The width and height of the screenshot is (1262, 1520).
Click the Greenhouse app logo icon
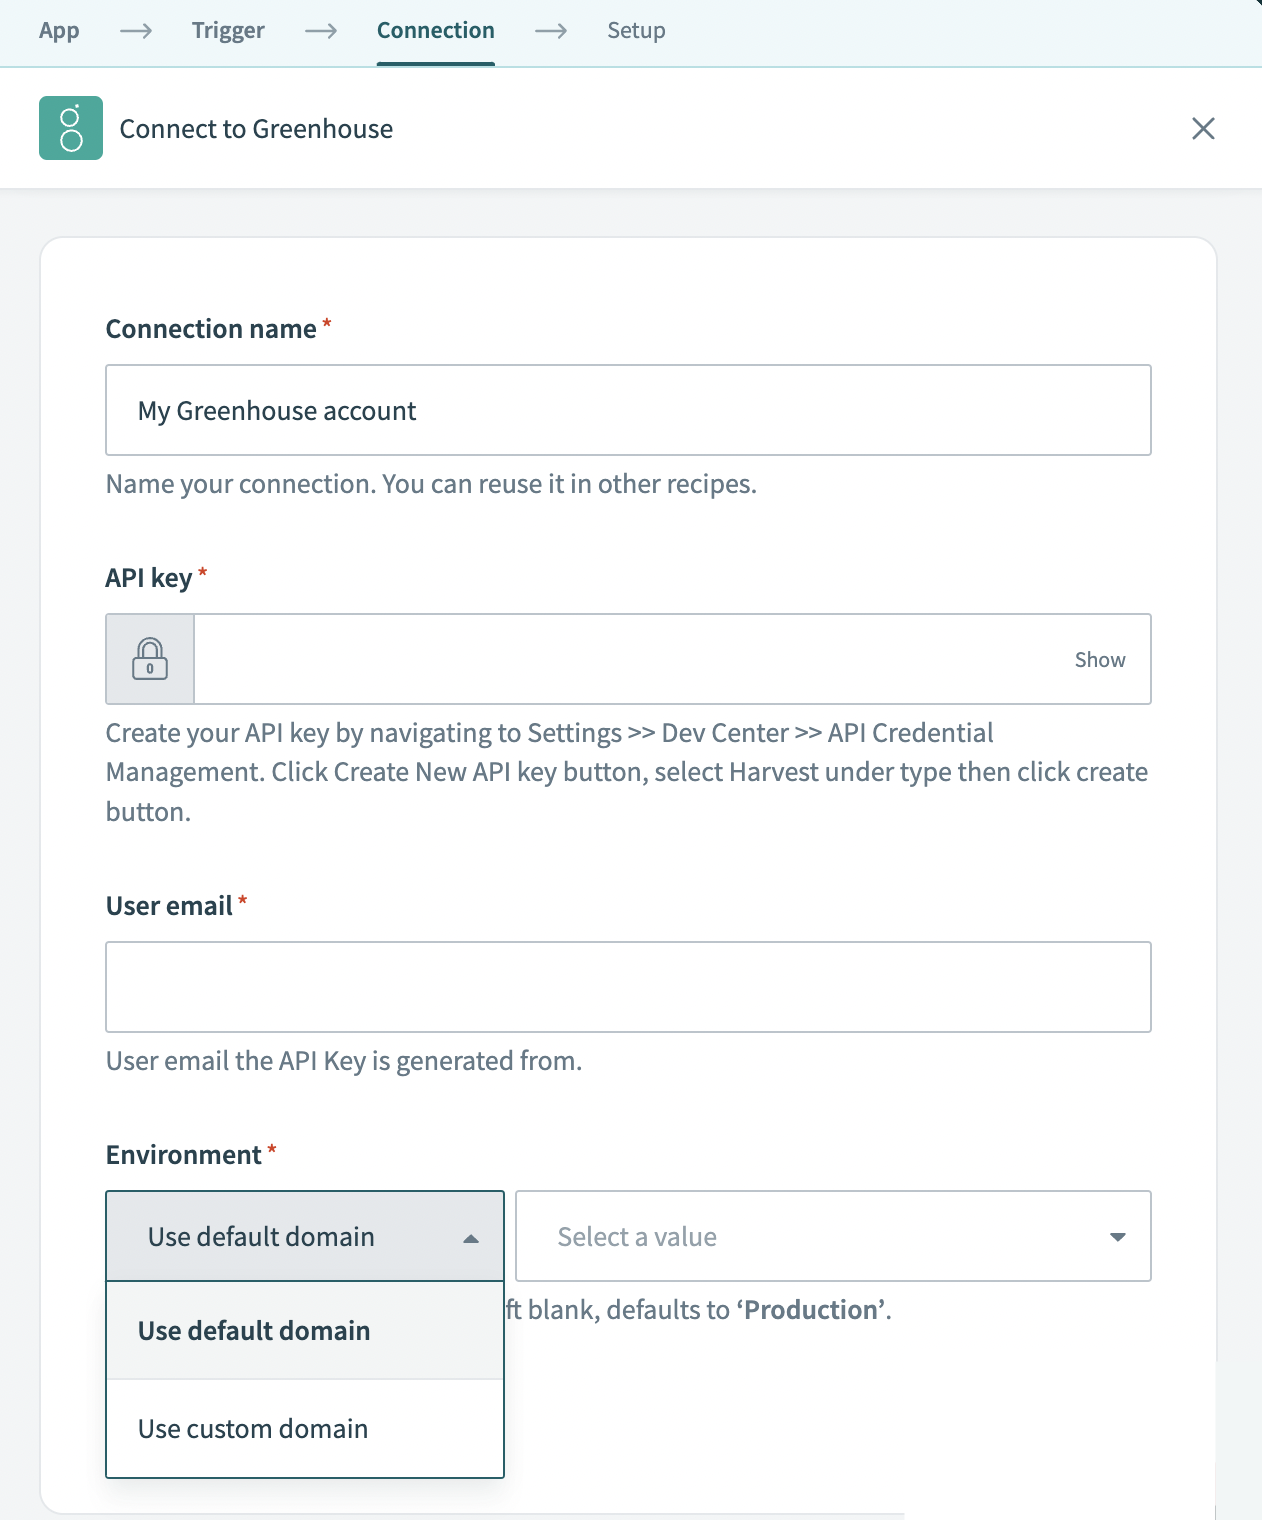coord(70,128)
